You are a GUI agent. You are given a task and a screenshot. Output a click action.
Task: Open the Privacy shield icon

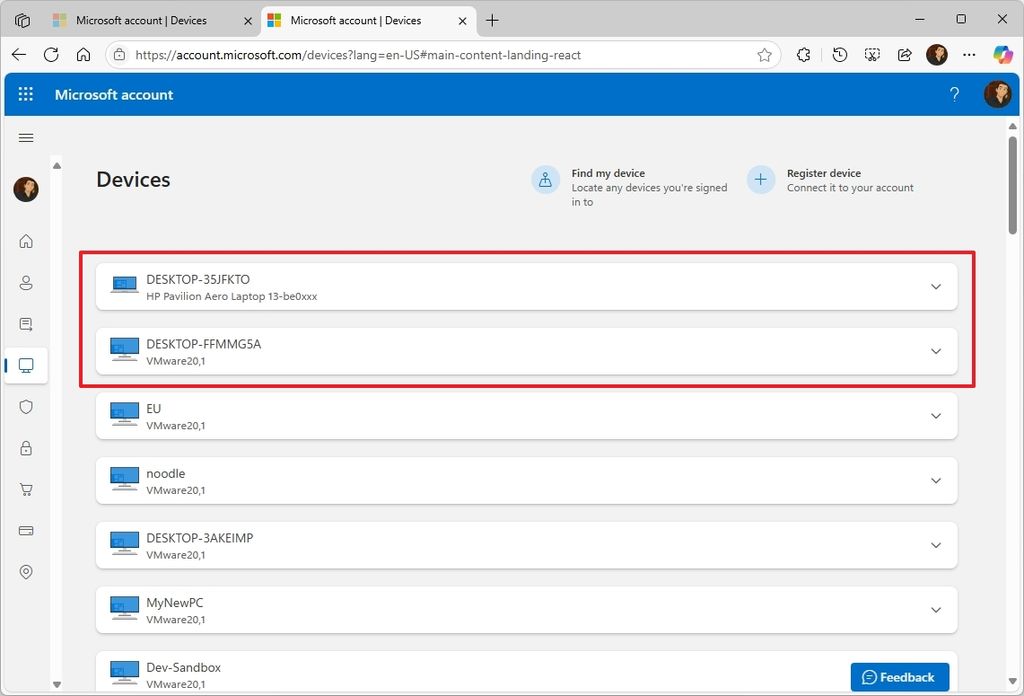click(x=26, y=407)
